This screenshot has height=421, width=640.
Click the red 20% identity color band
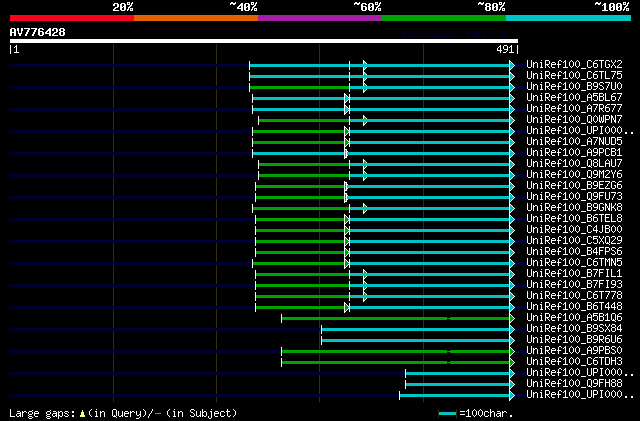coord(72,18)
